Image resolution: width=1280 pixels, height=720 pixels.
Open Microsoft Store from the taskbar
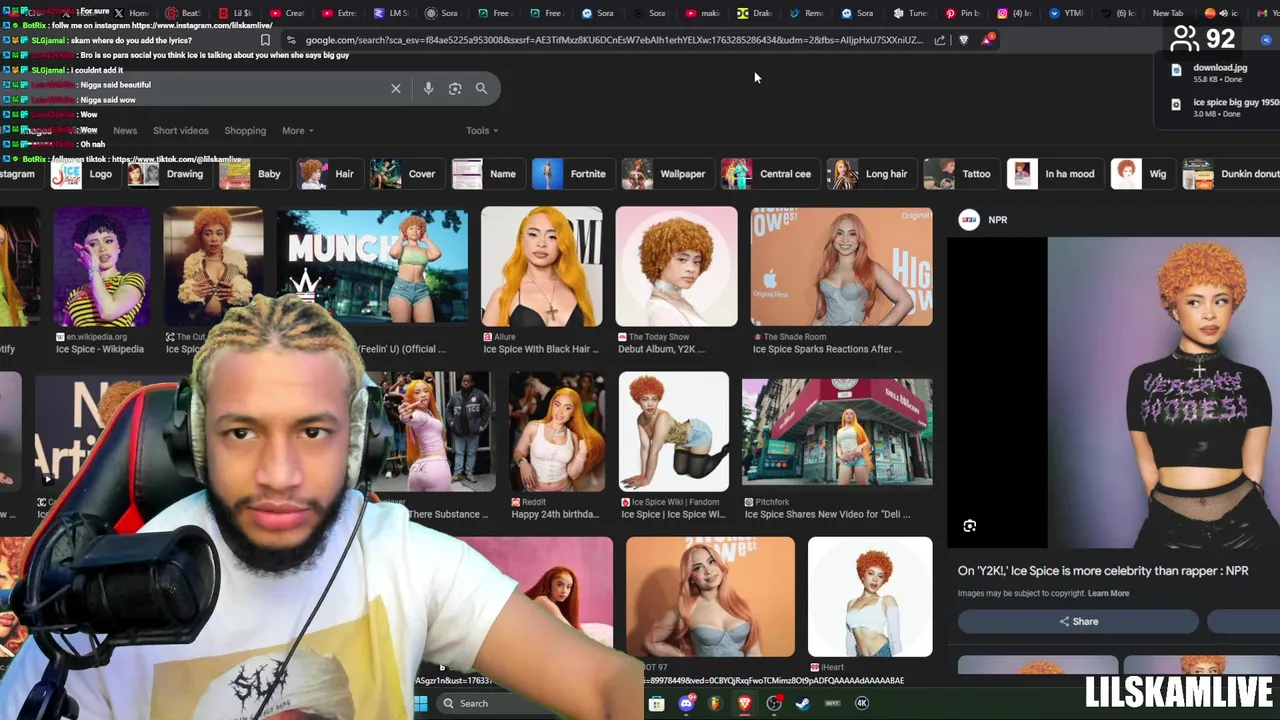click(x=656, y=704)
